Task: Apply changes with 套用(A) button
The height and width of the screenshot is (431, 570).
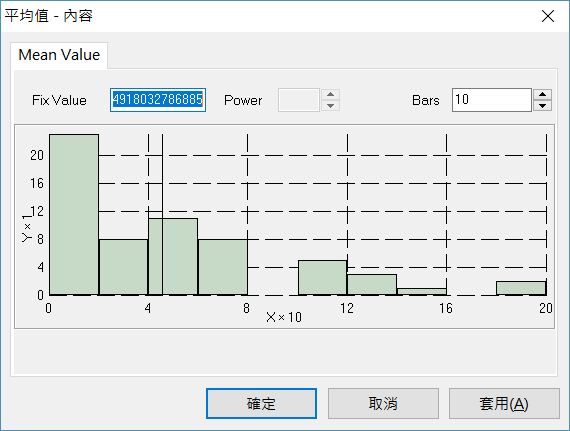Action: click(x=504, y=403)
